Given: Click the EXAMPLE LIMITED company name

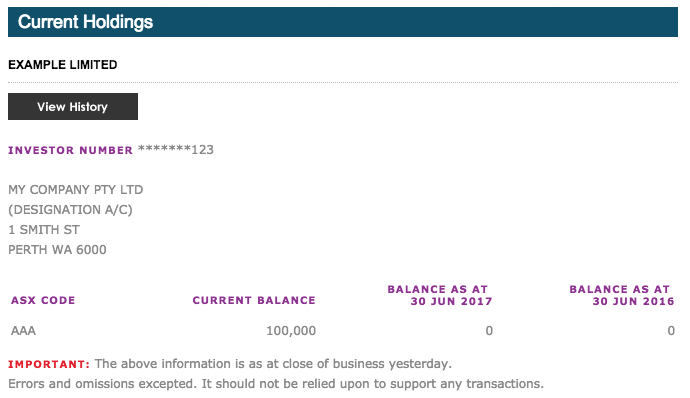Looking at the screenshot, I should coord(62,65).
